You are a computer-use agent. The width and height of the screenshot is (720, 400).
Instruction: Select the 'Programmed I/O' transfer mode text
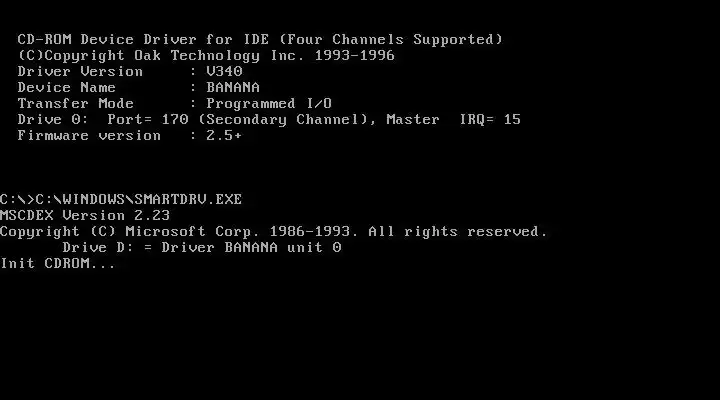[269, 104]
